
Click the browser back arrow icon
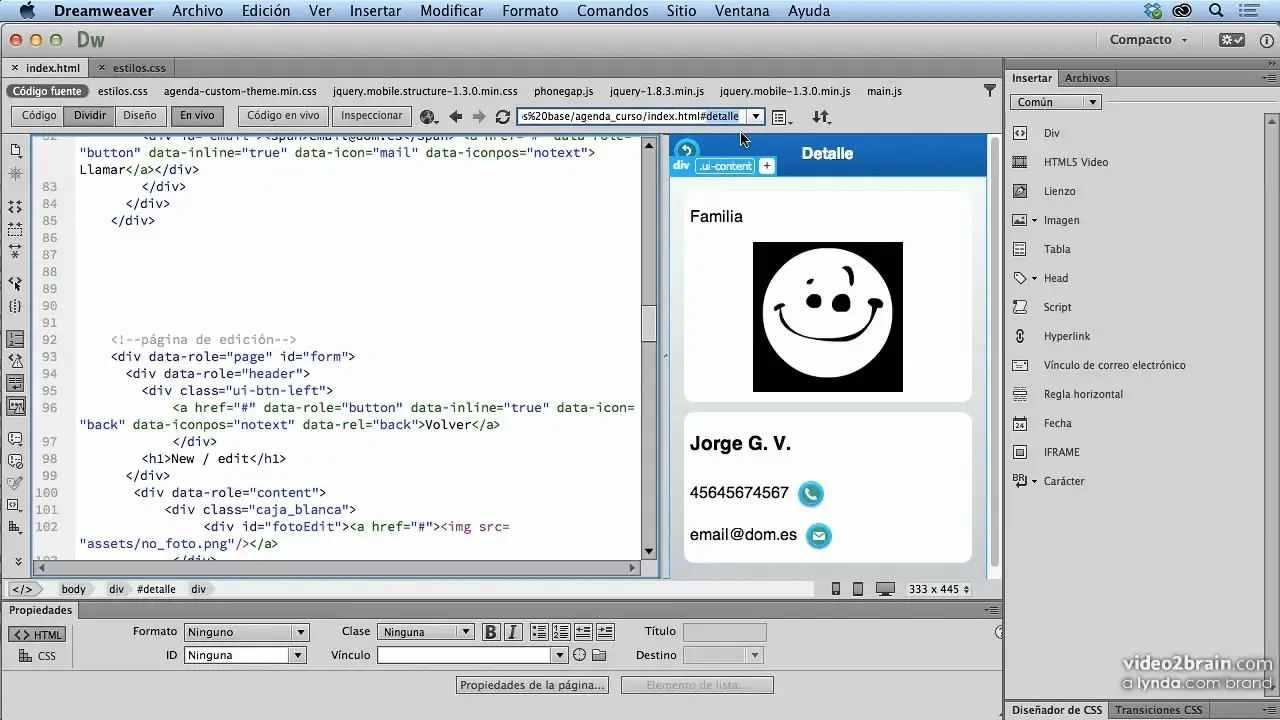tap(455, 117)
